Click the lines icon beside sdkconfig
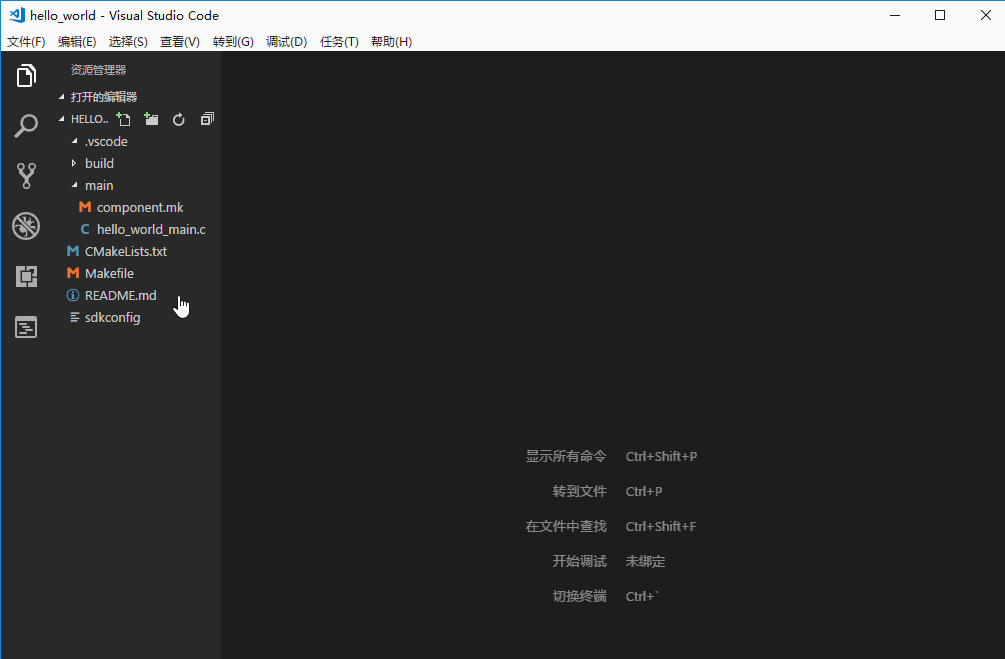1005x659 pixels. [x=74, y=317]
